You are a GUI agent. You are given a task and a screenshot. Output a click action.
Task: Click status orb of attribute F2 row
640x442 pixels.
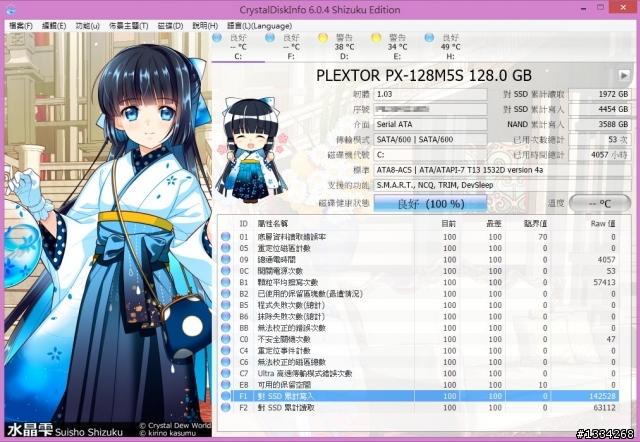(225, 407)
